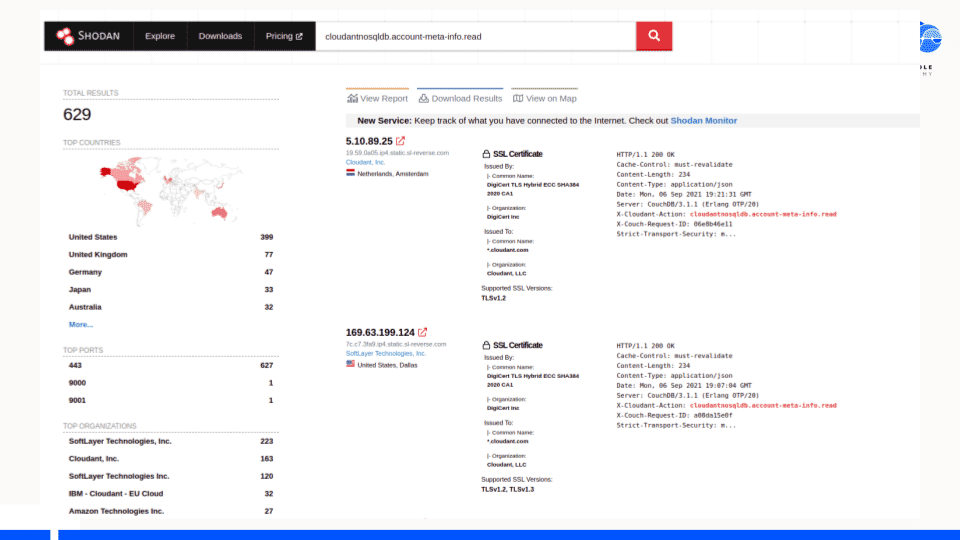The height and width of the screenshot is (540, 960).
Task: Click the first result's Server: CouchDB/3.1.1 line
Action: [688, 204]
